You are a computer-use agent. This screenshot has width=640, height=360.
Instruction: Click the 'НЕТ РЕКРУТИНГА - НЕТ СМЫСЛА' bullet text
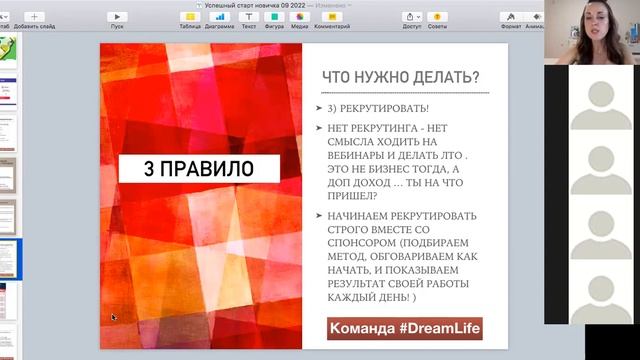coord(398,162)
